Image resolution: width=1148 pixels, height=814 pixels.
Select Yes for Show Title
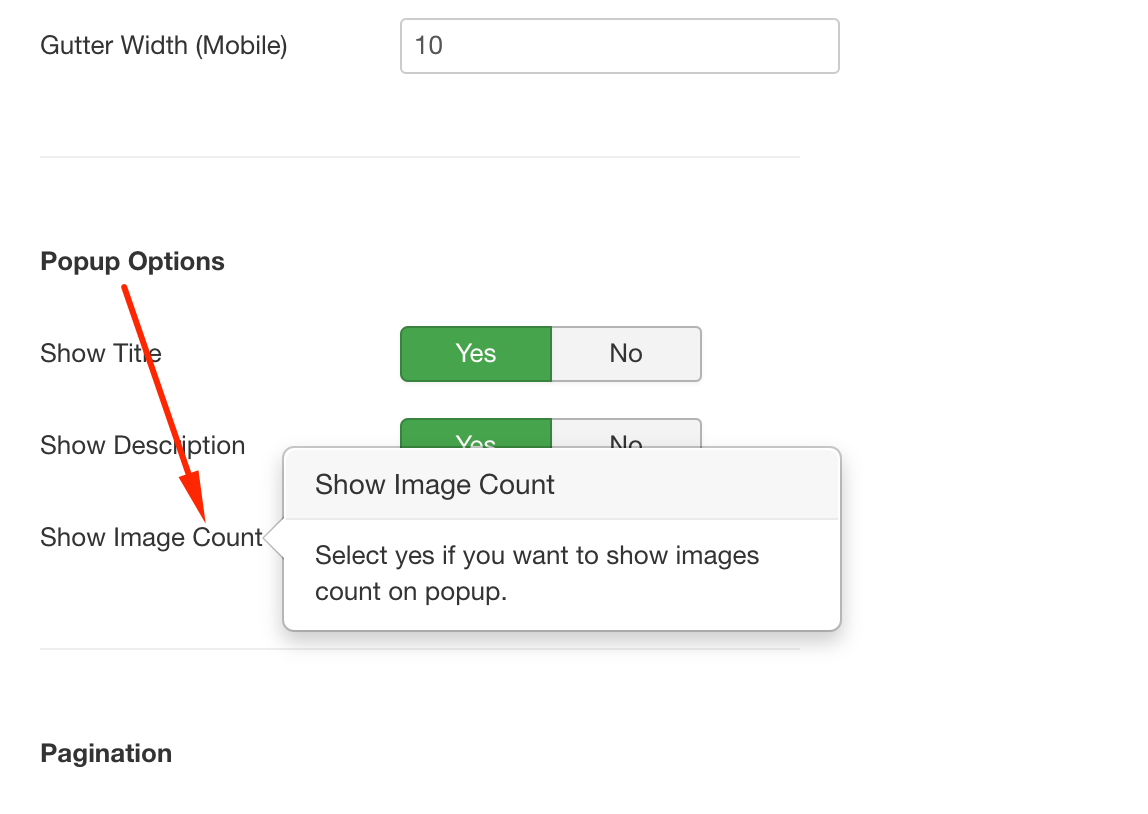(x=476, y=354)
